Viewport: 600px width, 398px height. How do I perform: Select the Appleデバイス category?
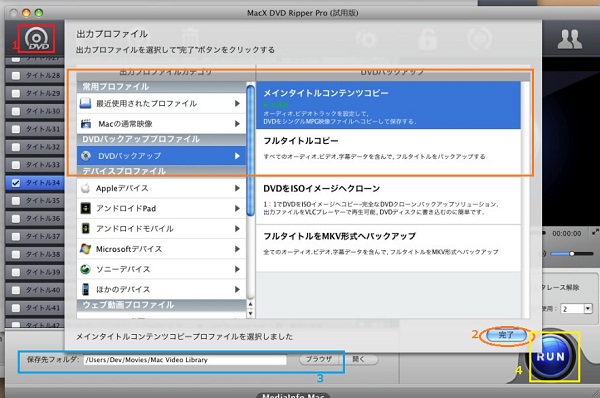click(161, 188)
